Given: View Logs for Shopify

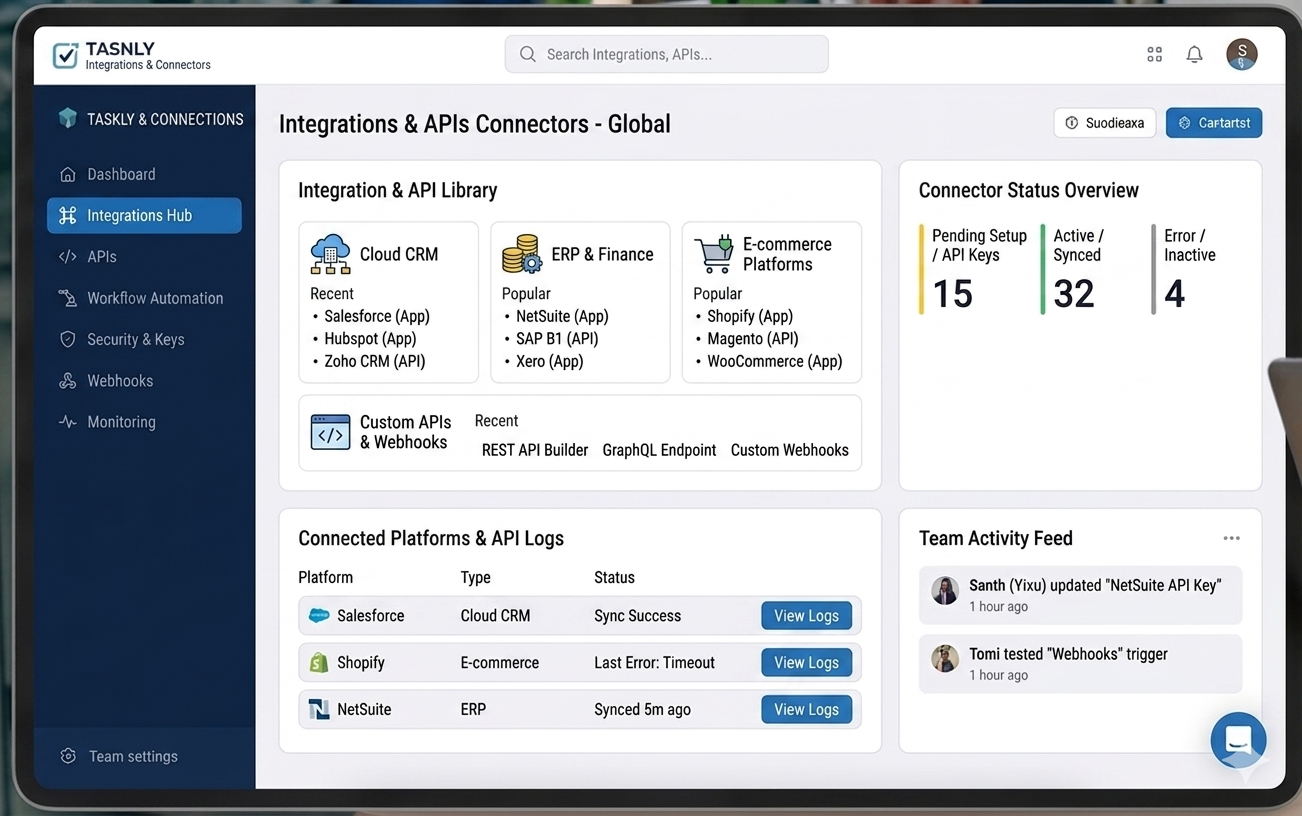Looking at the screenshot, I should click(806, 662).
